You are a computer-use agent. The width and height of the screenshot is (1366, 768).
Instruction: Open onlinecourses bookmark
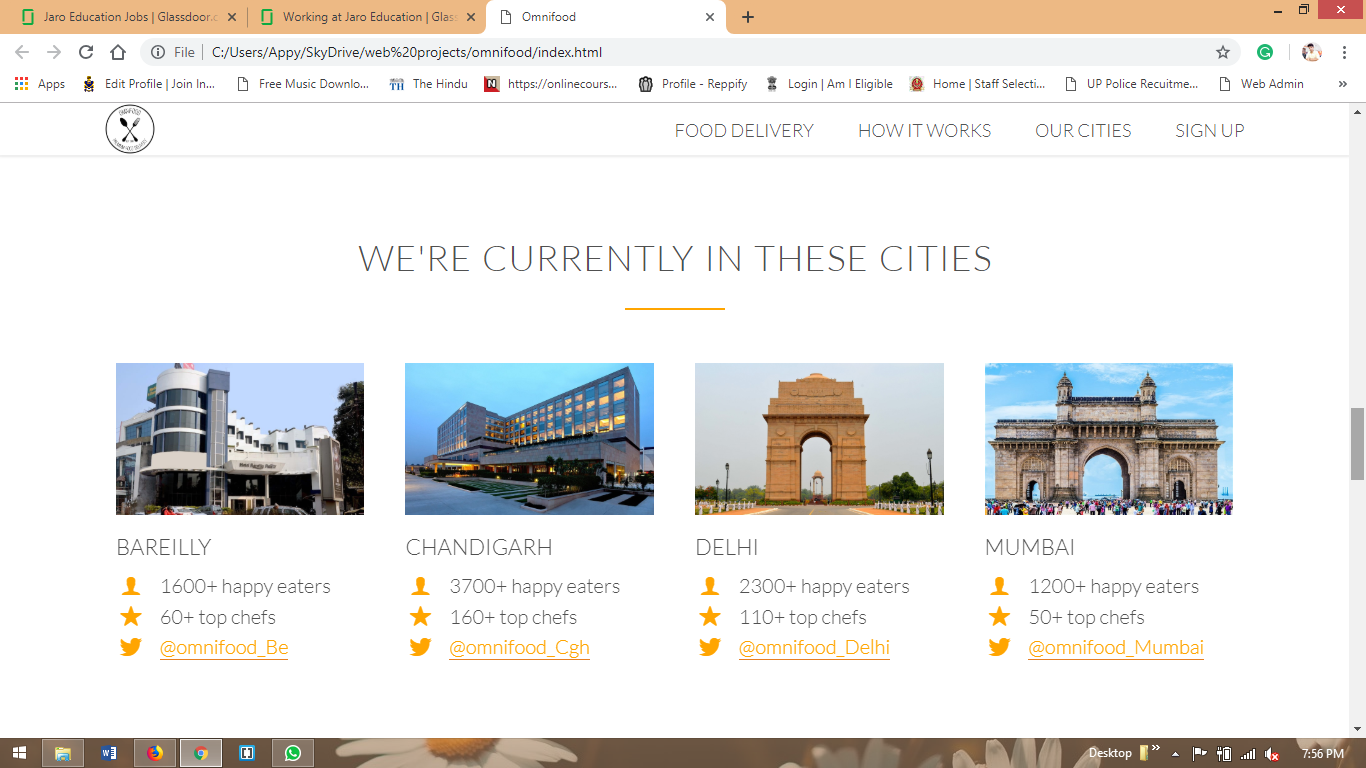pyautogui.click(x=551, y=84)
